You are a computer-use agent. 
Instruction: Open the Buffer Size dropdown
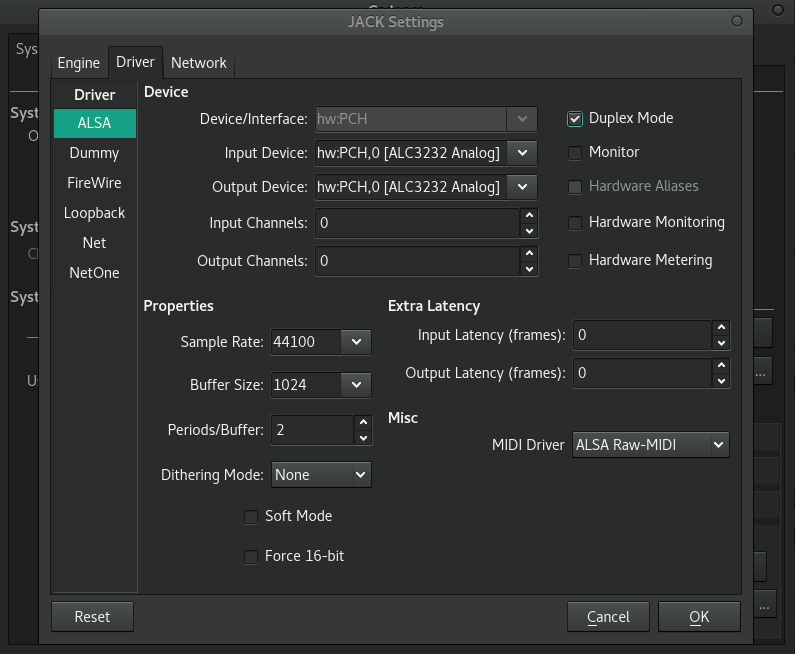(356, 384)
